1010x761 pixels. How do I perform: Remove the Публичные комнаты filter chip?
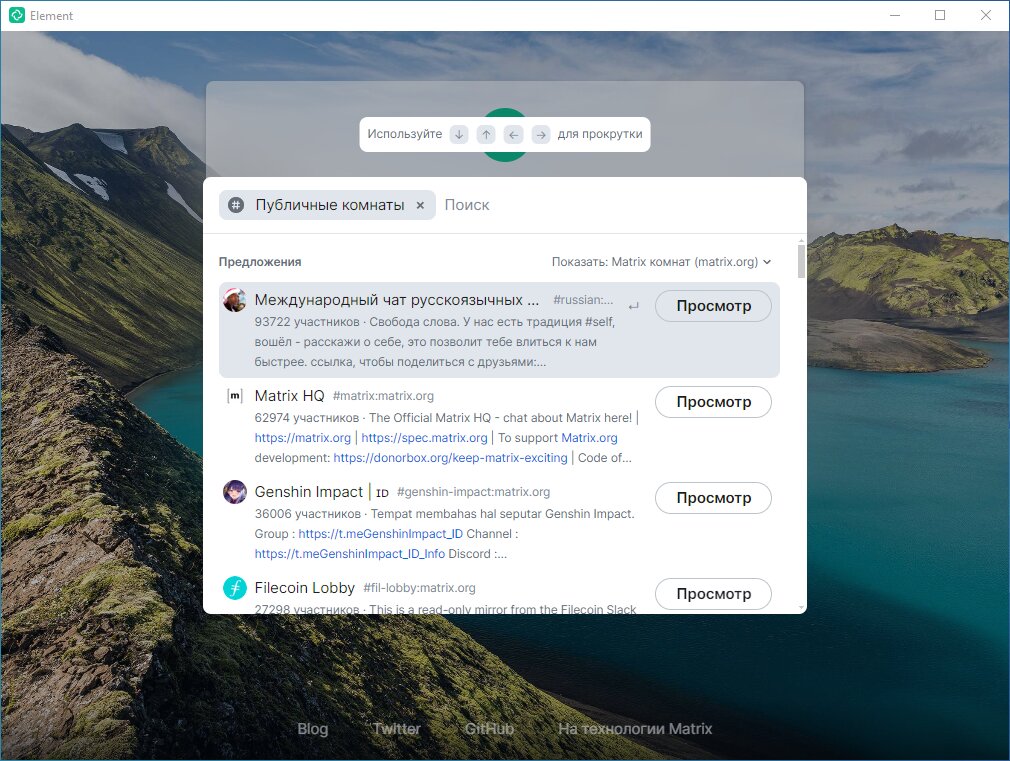coord(420,206)
